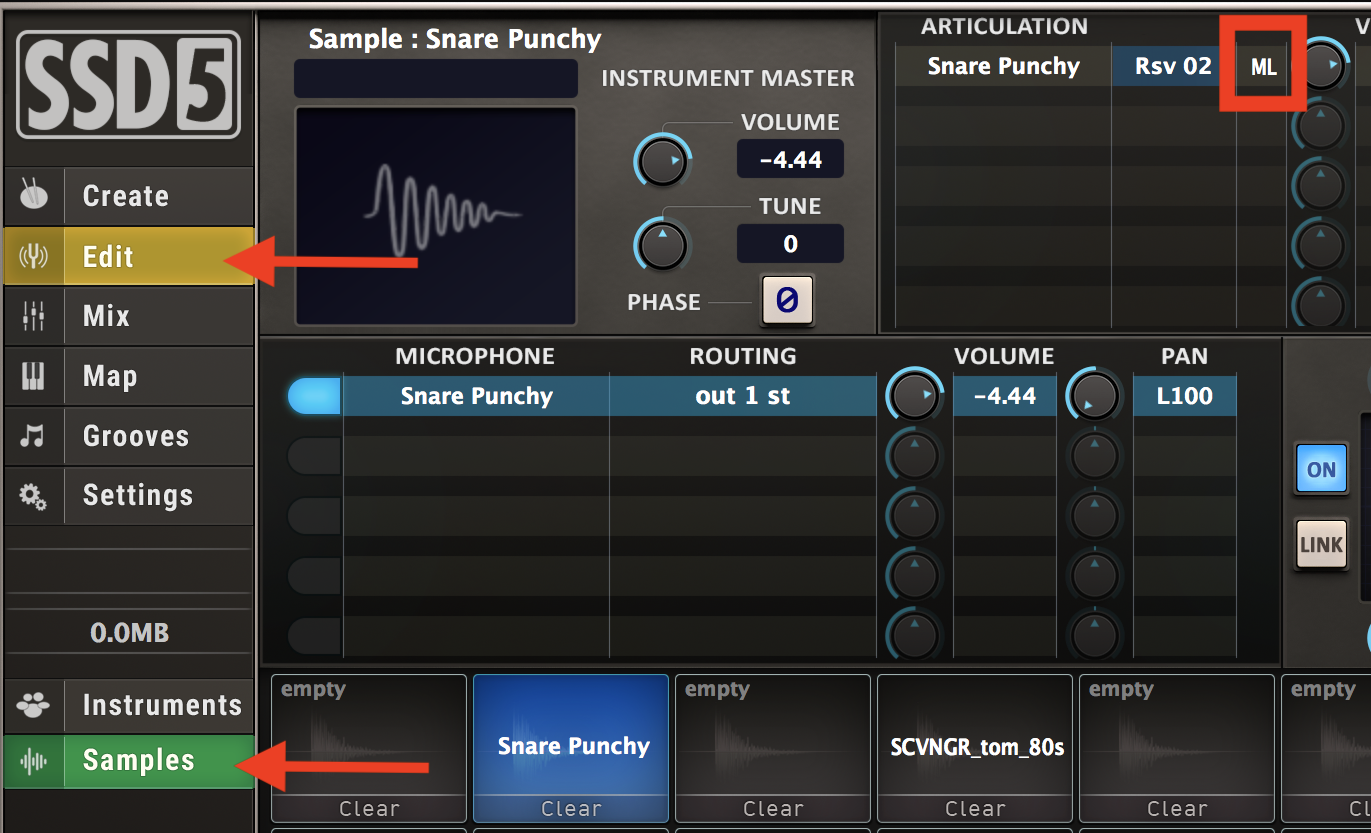Clear the first empty sample slot
1371x833 pixels.
[369, 808]
